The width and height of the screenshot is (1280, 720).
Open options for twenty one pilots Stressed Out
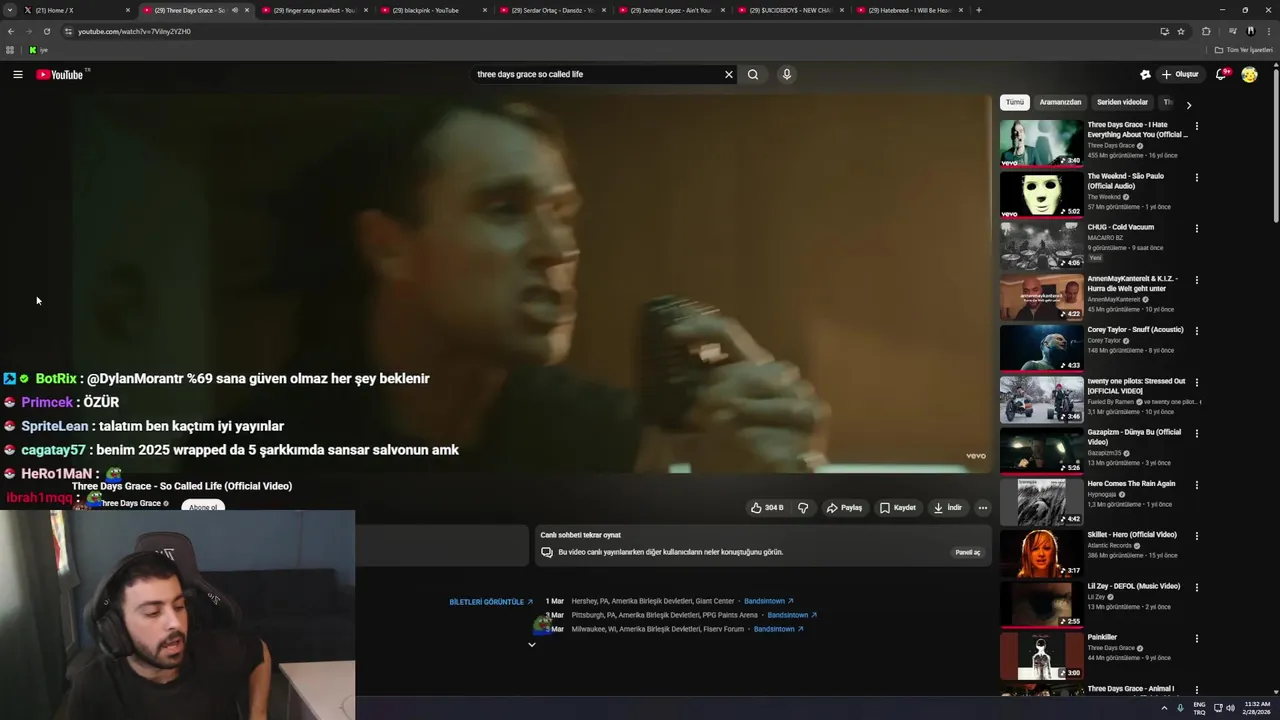pyautogui.click(x=1197, y=382)
